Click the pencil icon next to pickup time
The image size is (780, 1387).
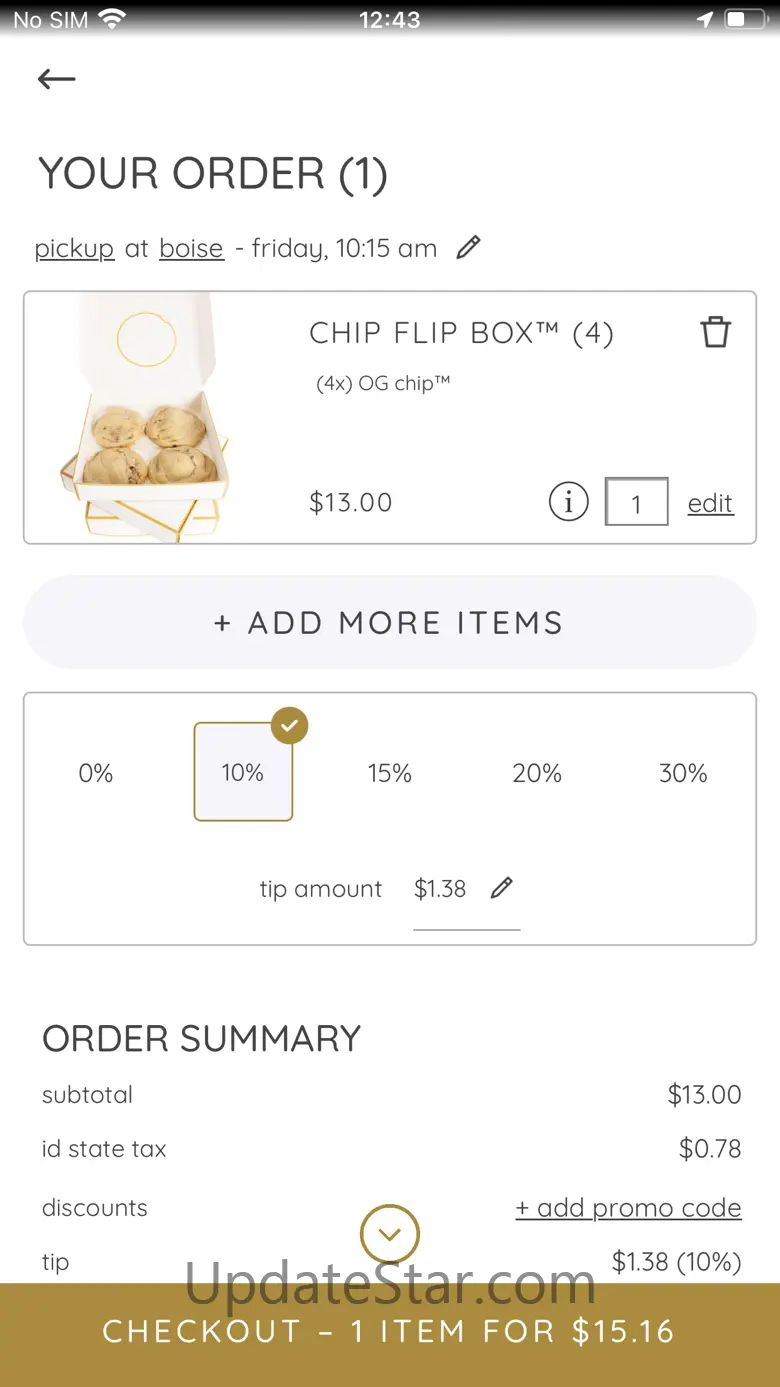tap(468, 247)
